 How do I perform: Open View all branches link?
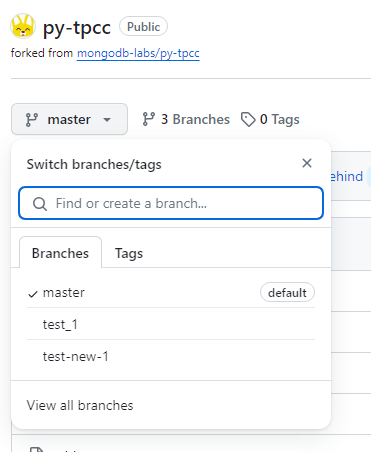(x=80, y=405)
